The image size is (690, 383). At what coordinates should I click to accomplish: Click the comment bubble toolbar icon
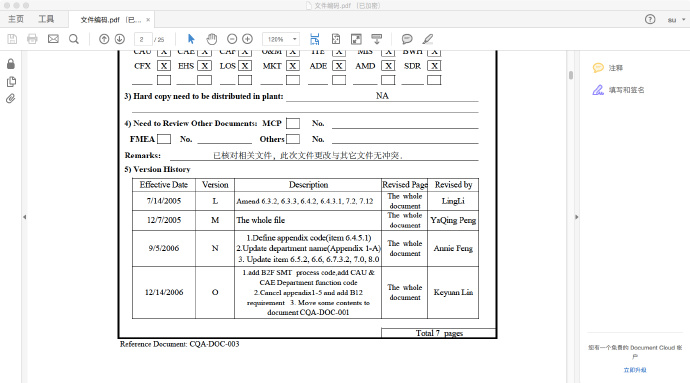tap(407, 39)
